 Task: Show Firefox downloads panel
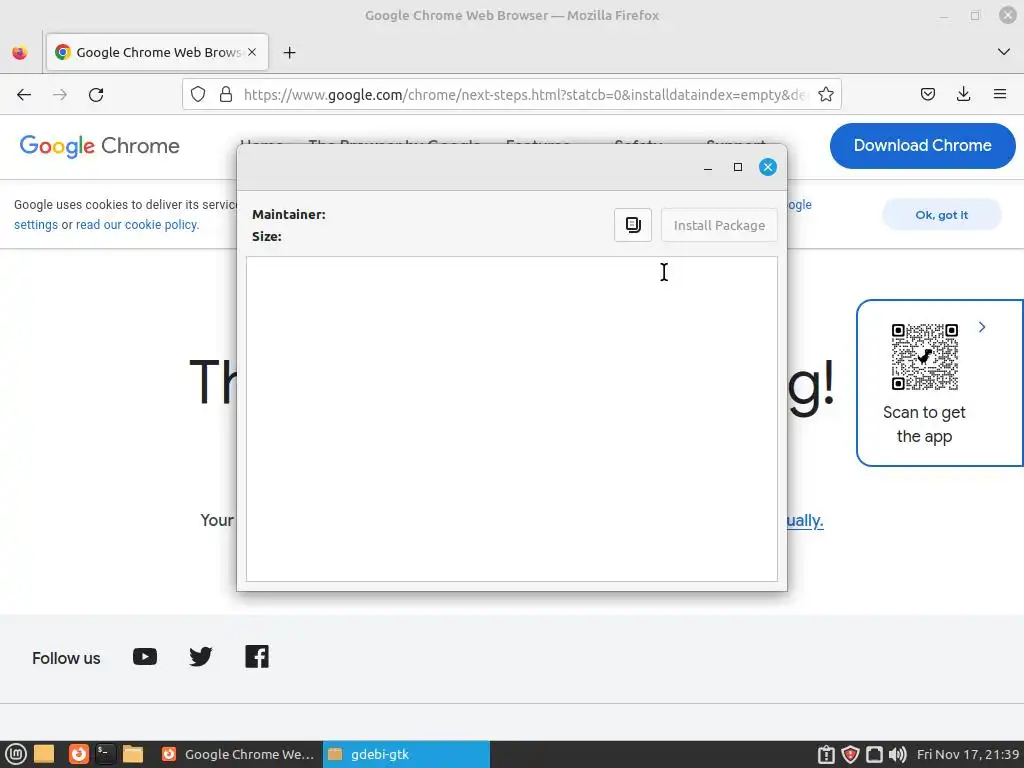point(963,95)
